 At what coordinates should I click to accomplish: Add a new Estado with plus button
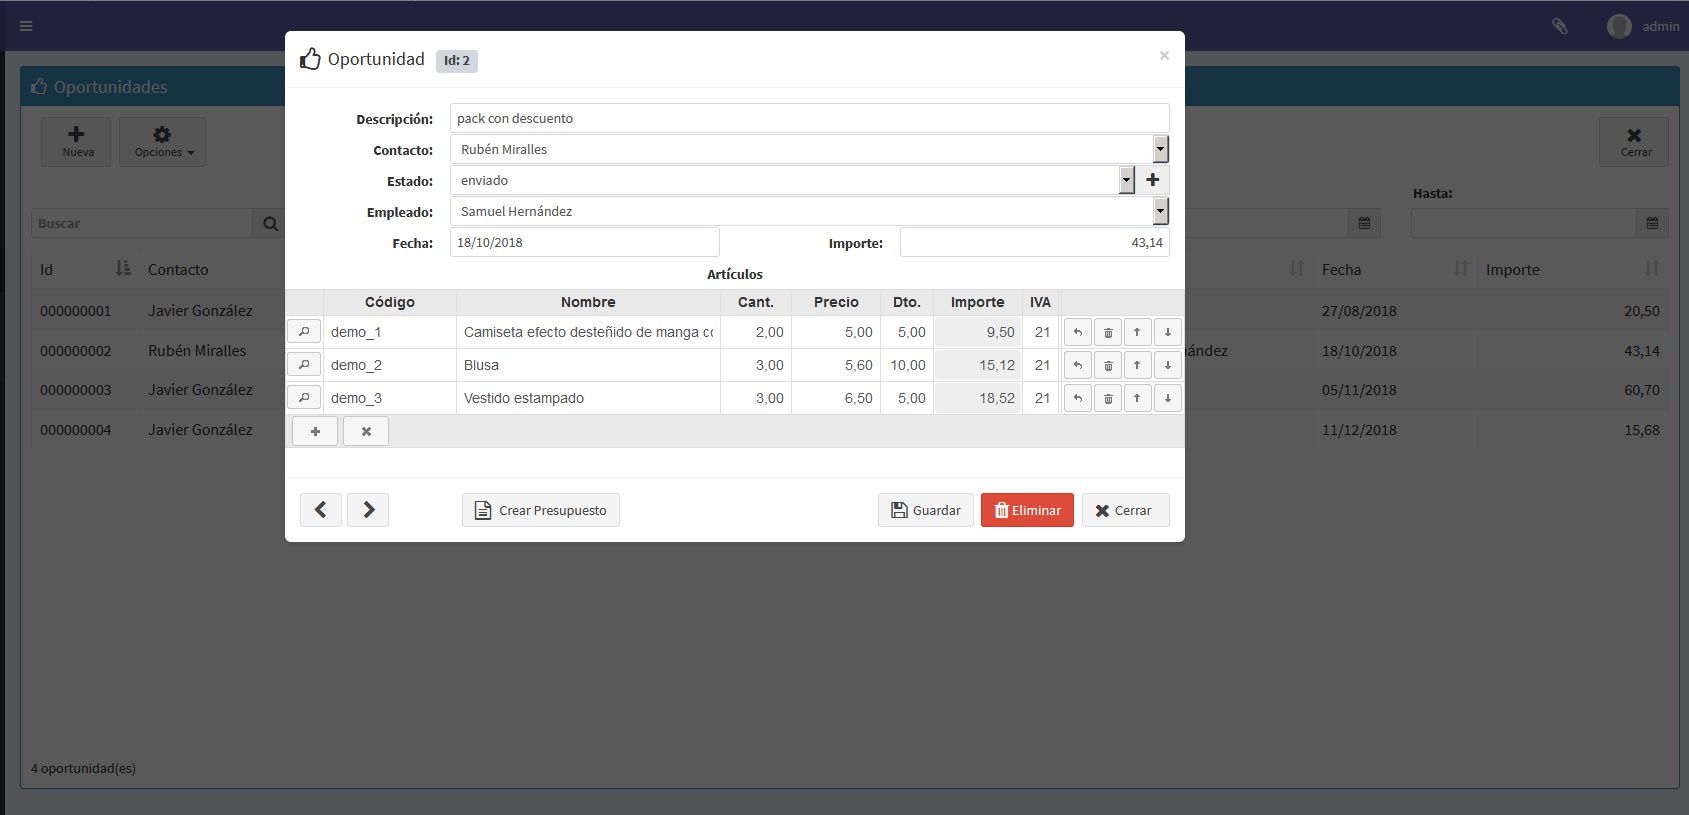1152,180
